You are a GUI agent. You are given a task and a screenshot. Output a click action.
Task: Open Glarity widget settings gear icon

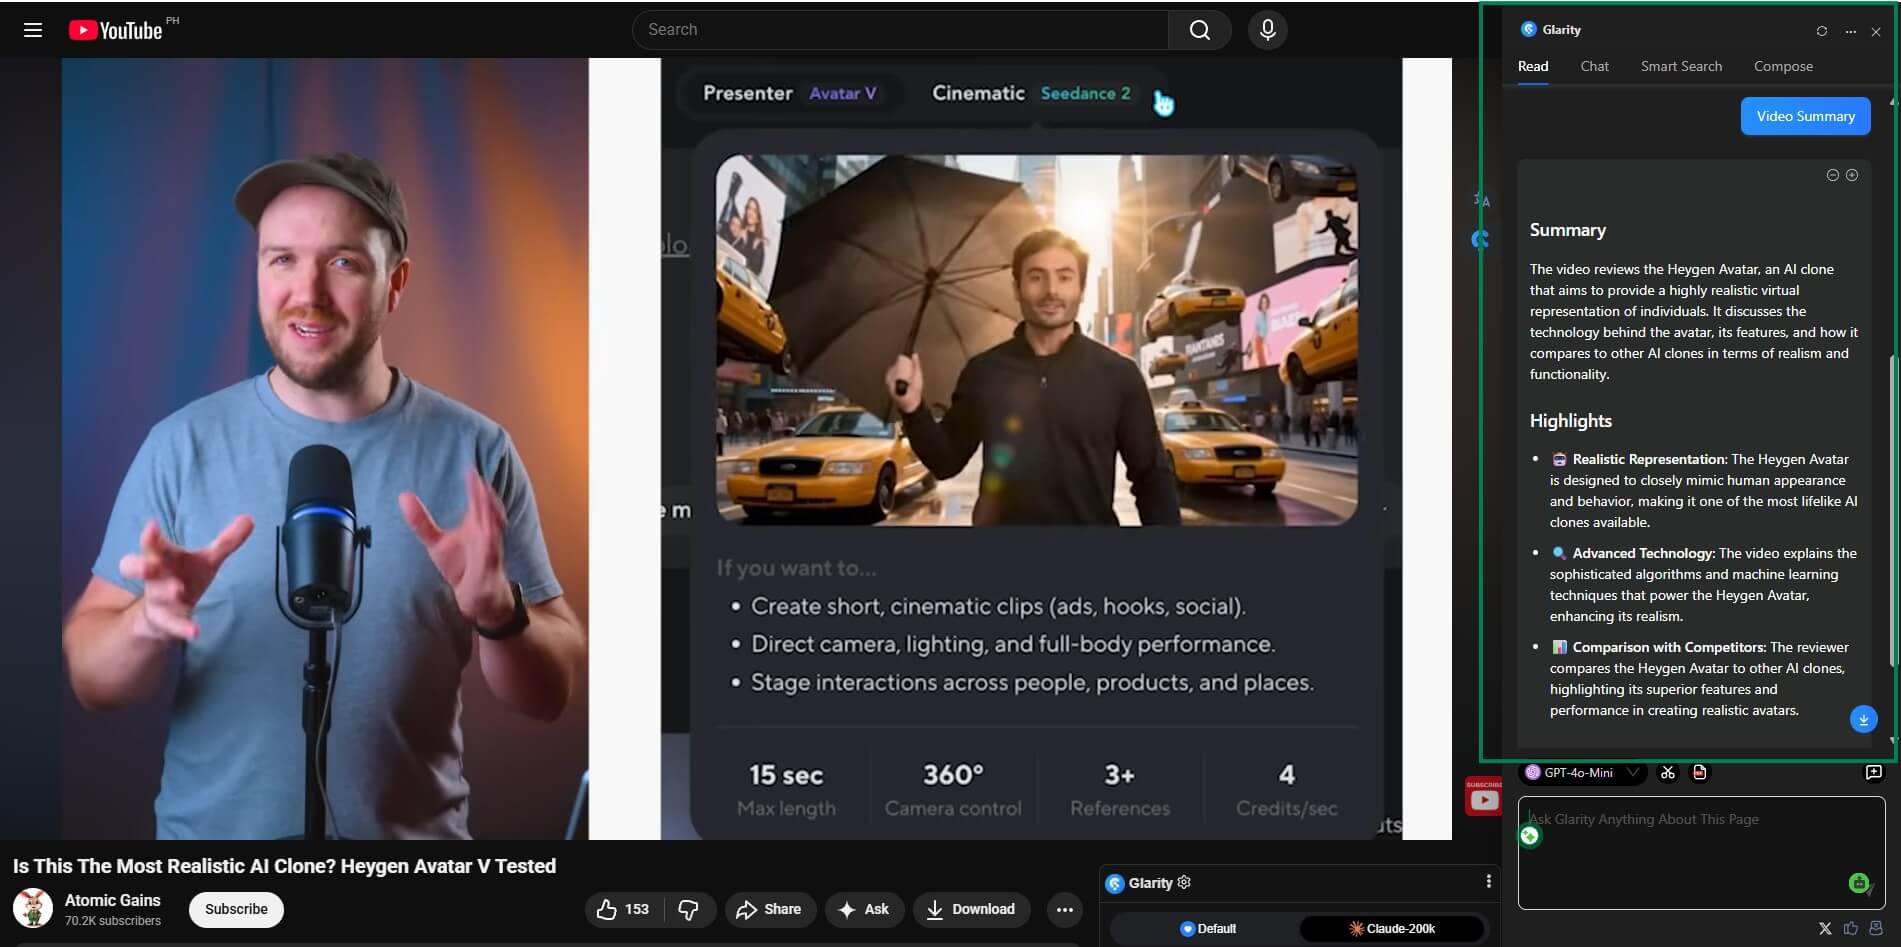1185,882
